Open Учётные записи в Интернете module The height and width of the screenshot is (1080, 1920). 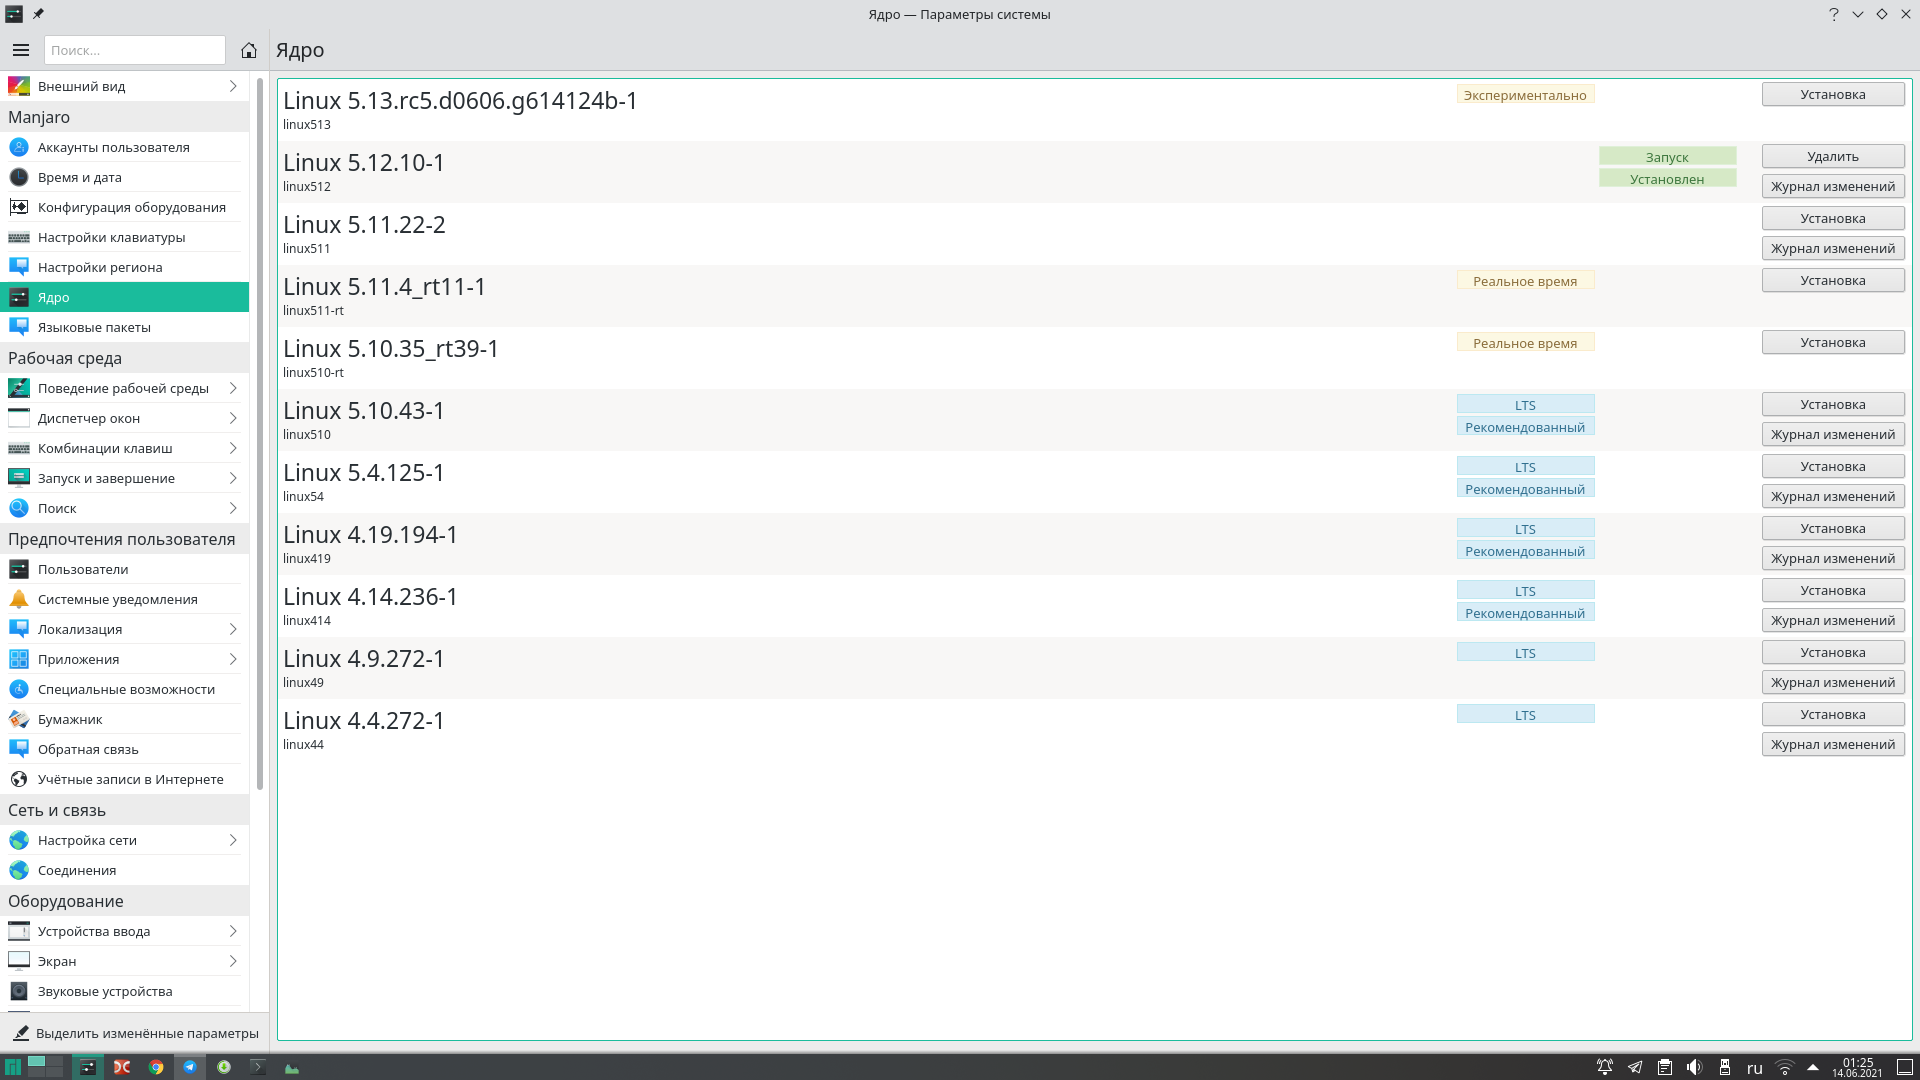point(124,779)
